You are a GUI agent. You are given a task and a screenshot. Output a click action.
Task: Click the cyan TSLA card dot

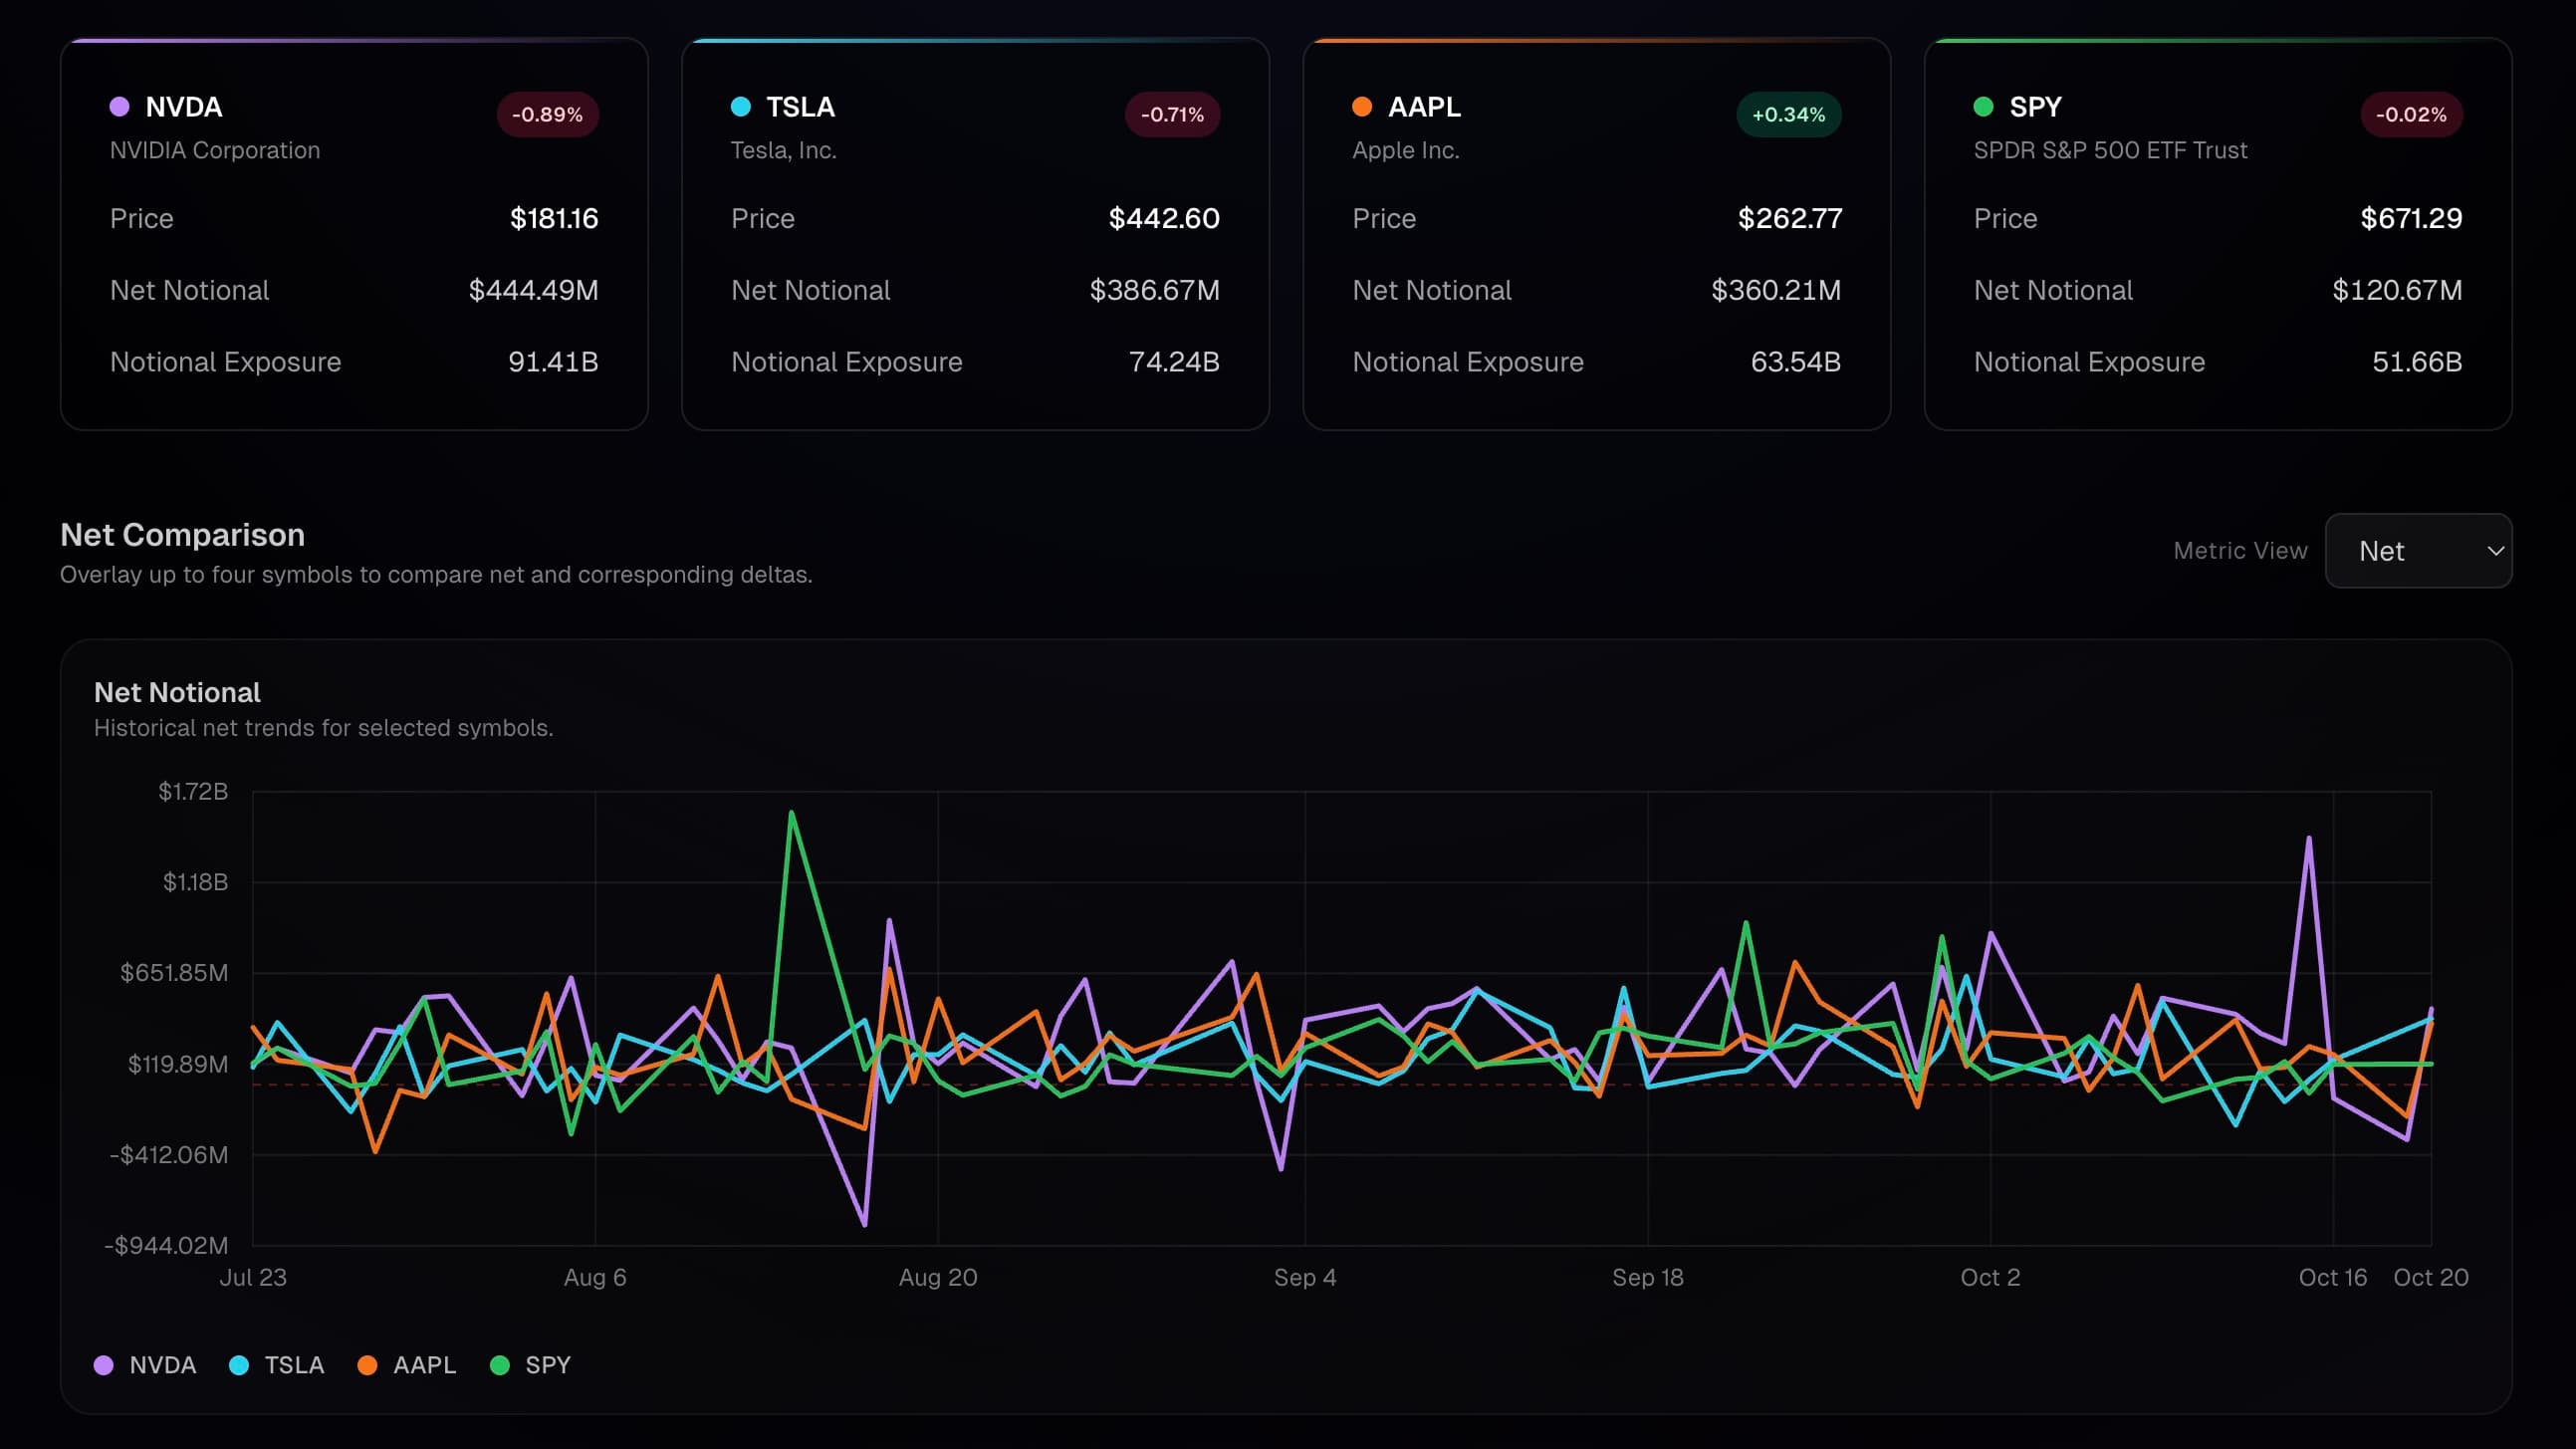click(740, 107)
